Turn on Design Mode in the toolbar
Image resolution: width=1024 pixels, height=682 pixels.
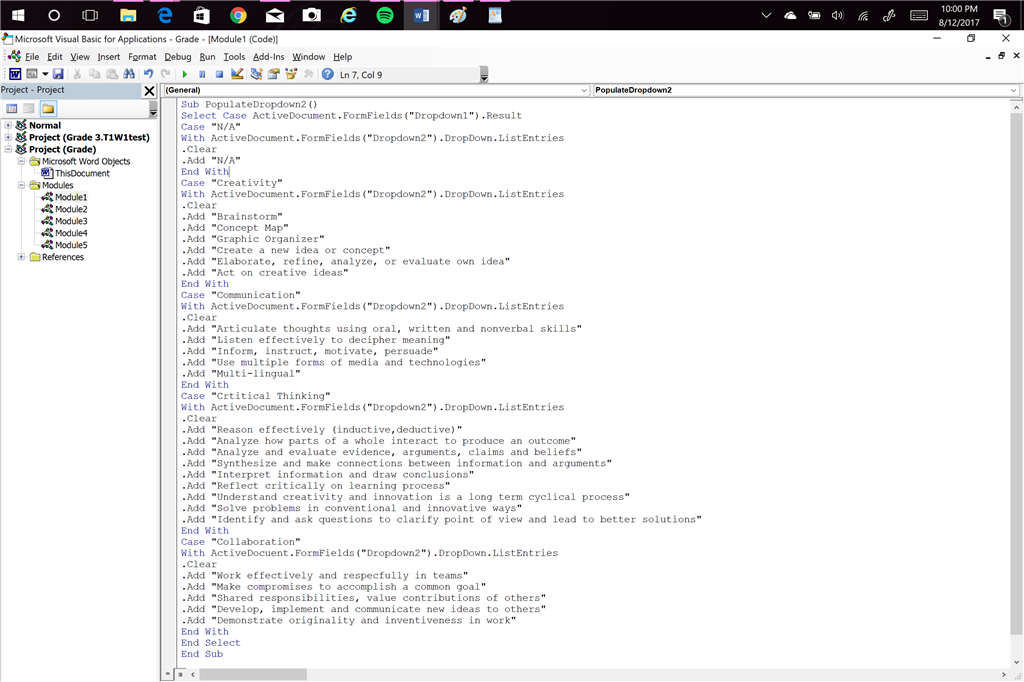tap(237, 74)
